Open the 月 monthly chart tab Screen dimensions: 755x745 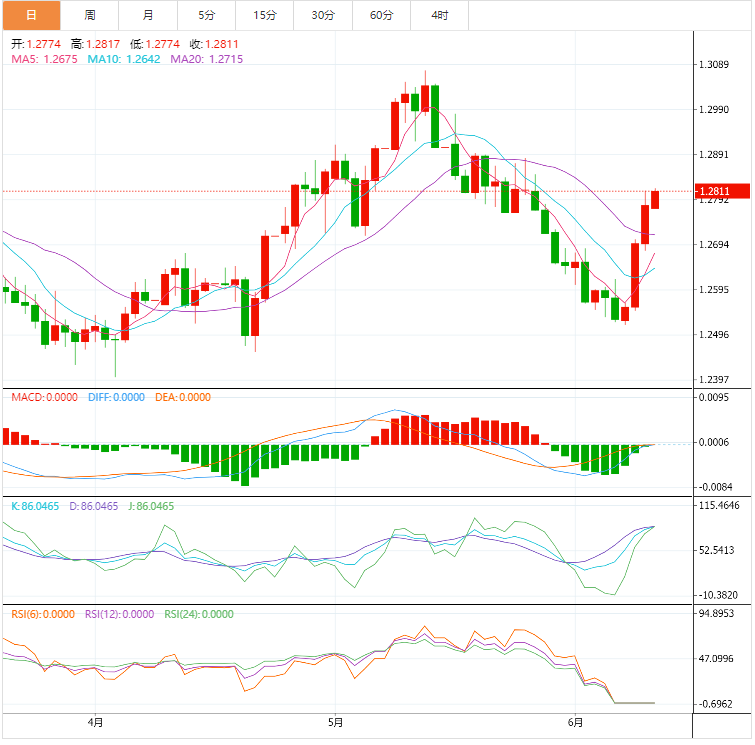[148, 15]
